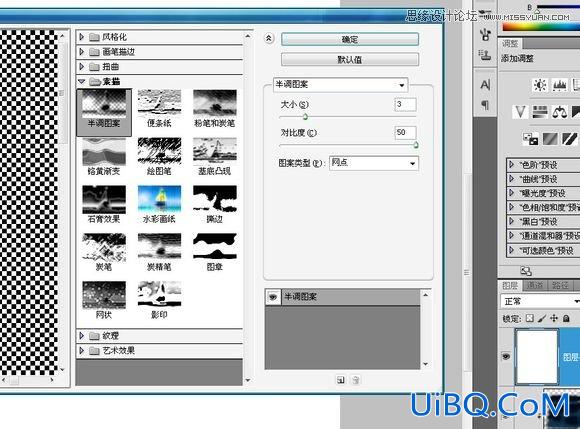Toggle lock position icon

tap(554, 318)
